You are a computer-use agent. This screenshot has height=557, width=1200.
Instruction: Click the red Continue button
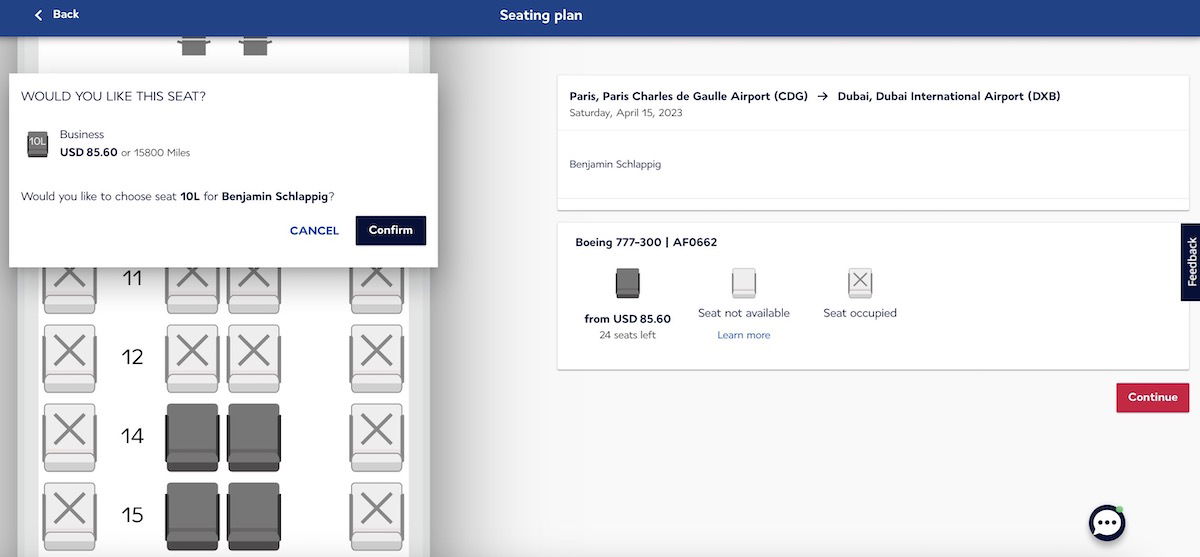click(1153, 397)
